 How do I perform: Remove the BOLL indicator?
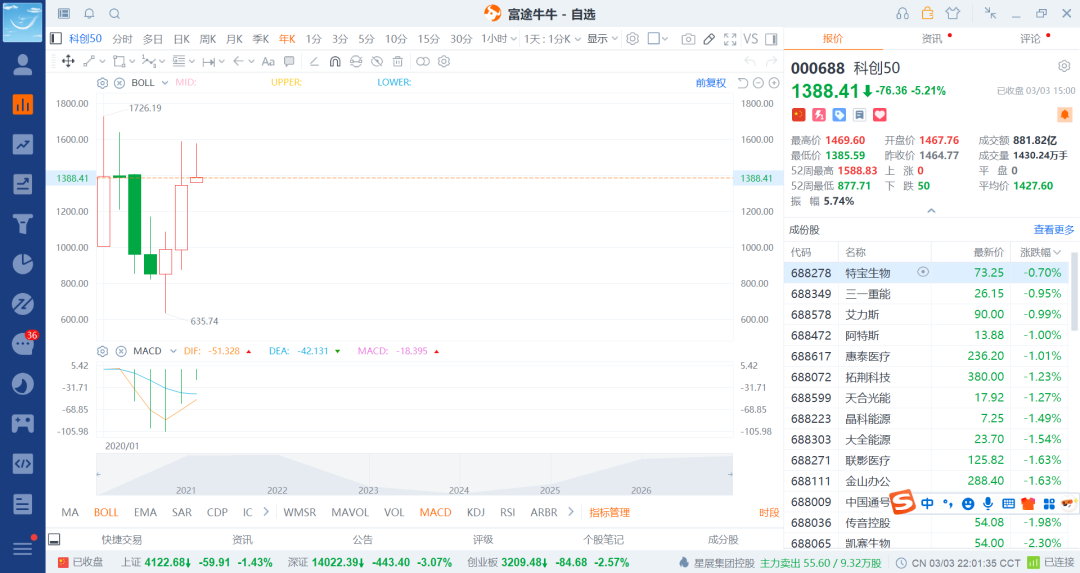click(x=119, y=83)
